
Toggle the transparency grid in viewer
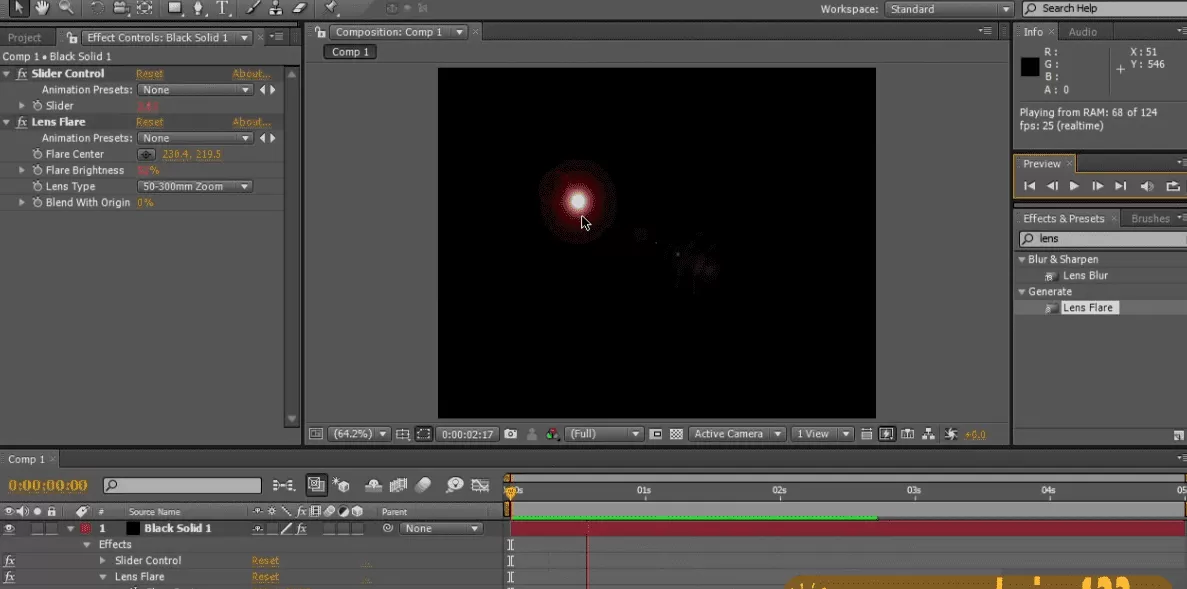tap(676, 434)
